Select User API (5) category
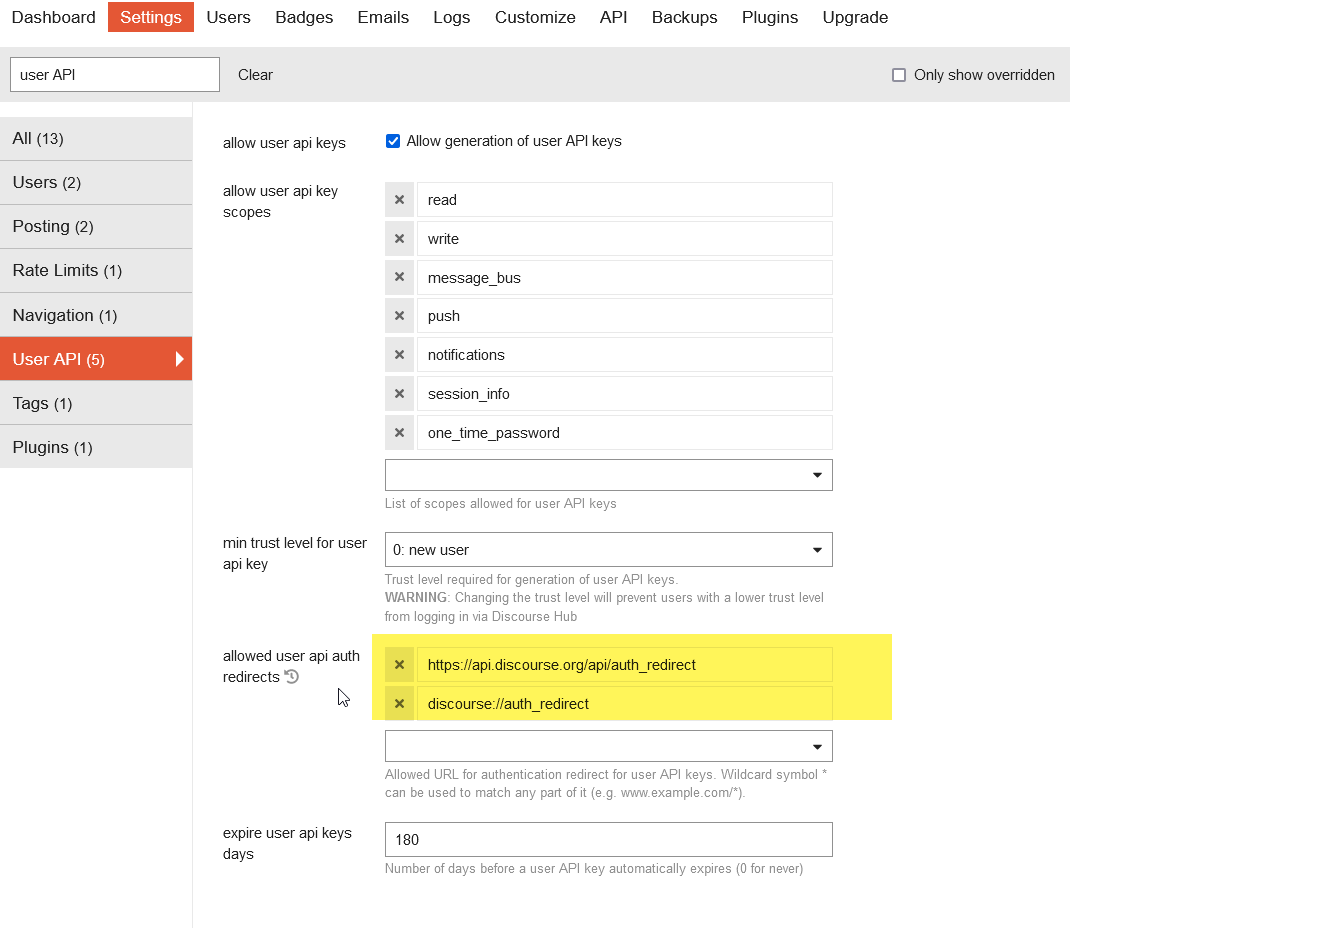 [x=96, y=359]
